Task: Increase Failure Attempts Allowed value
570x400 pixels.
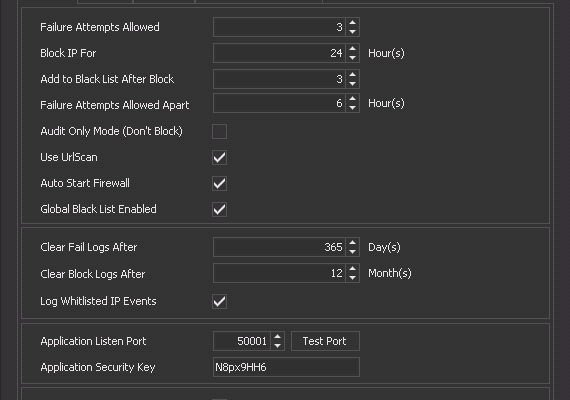Action: point(352,23)
